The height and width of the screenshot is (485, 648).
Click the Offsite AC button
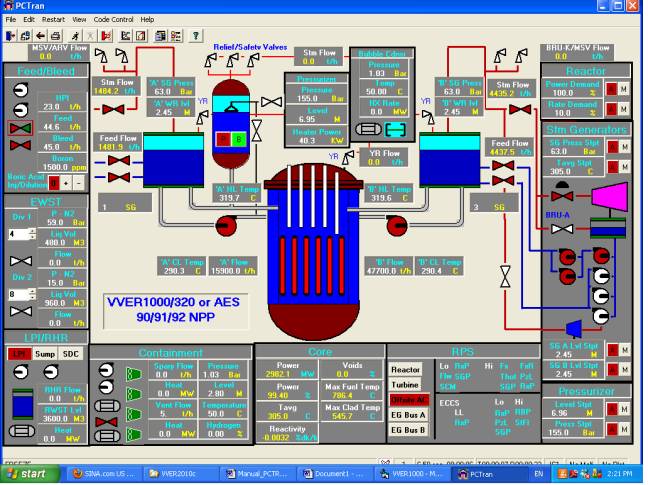[x=409, y=400]
